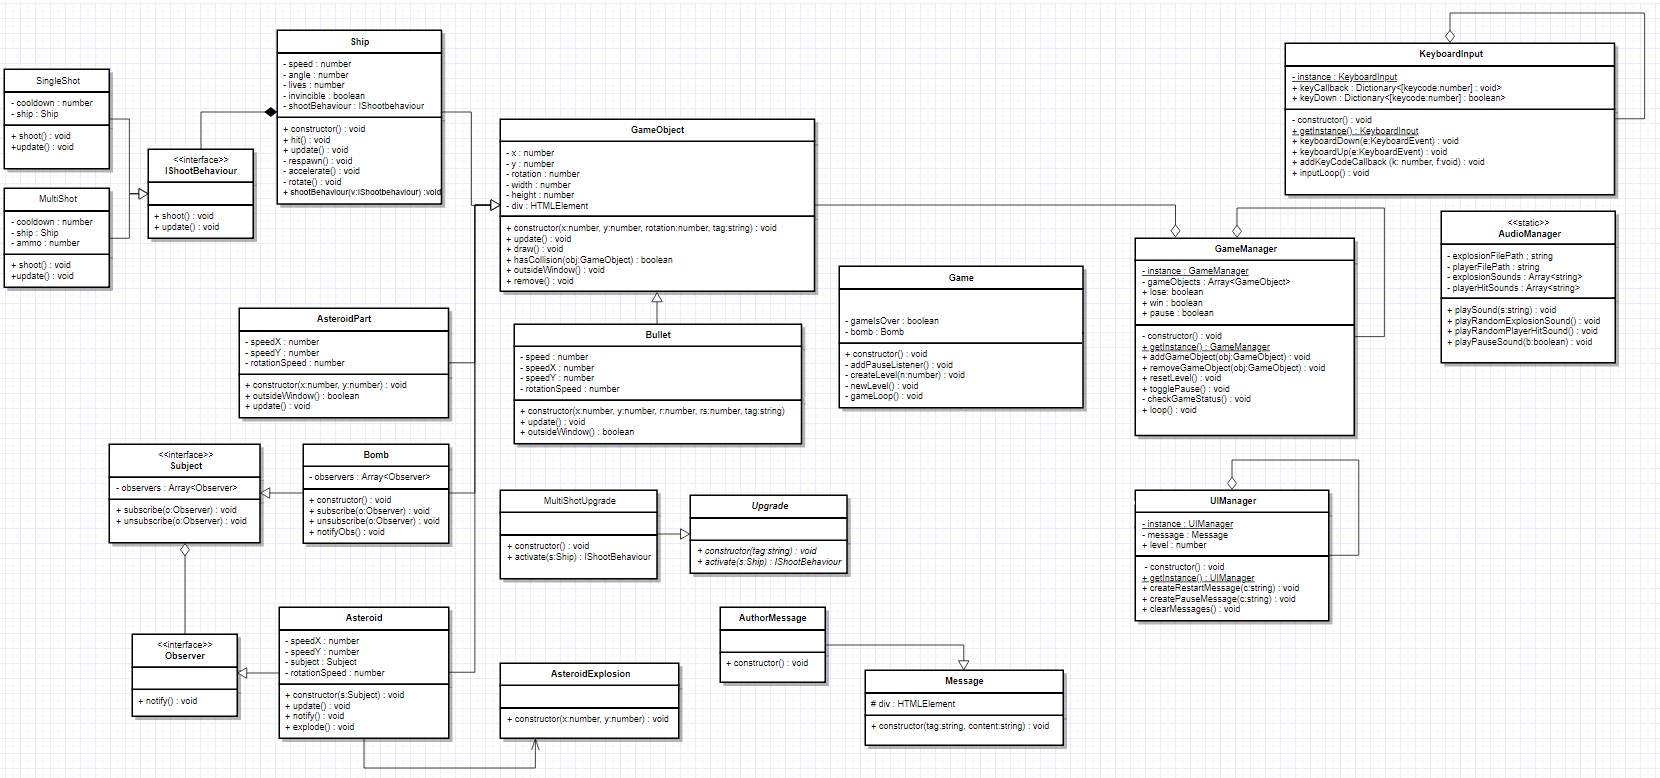Select the AudioManager class title
1660x778 pixels.
point(1530,234)
